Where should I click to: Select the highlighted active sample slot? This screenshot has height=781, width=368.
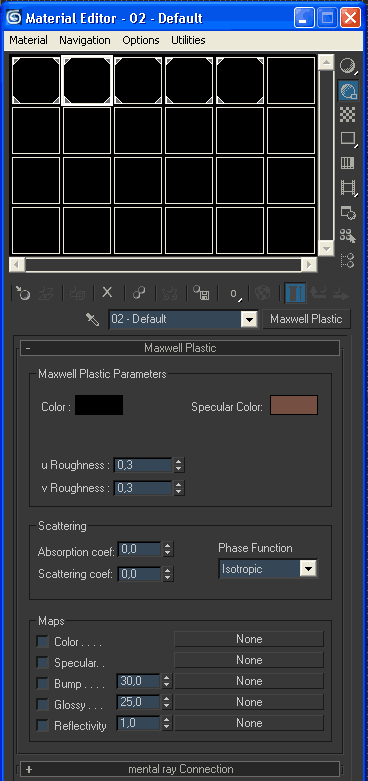click(87, 80)
